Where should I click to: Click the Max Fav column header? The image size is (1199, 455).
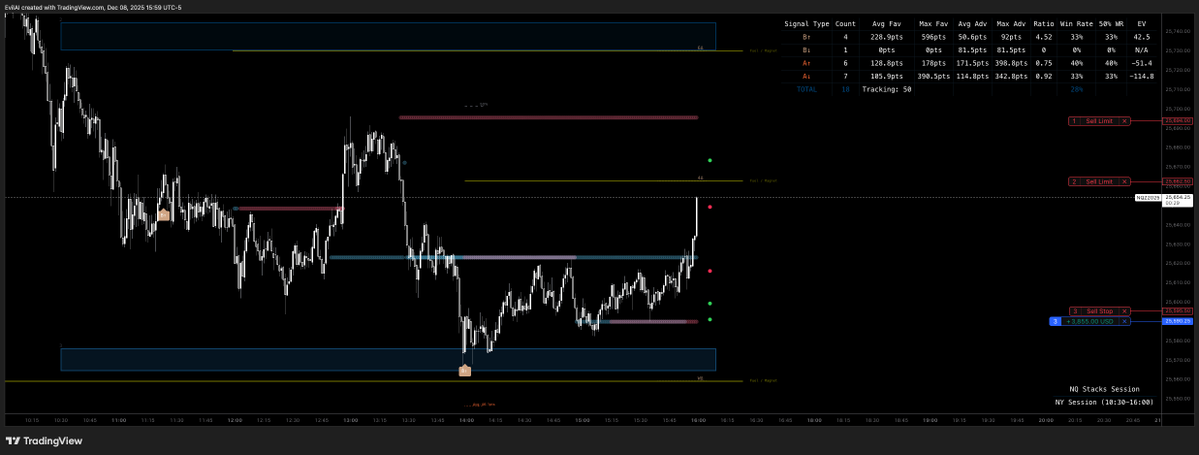[x=934, y=24]
